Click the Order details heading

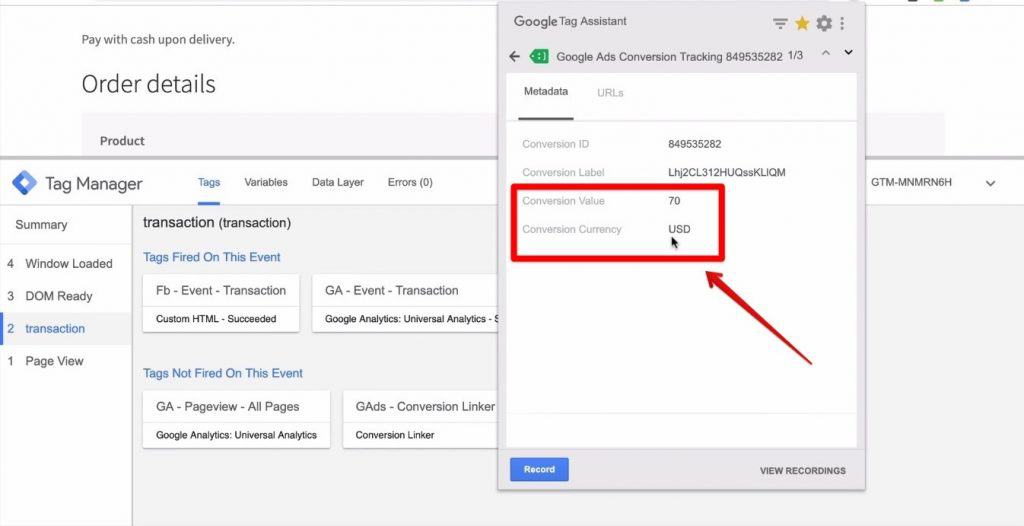tap(148, 84)
